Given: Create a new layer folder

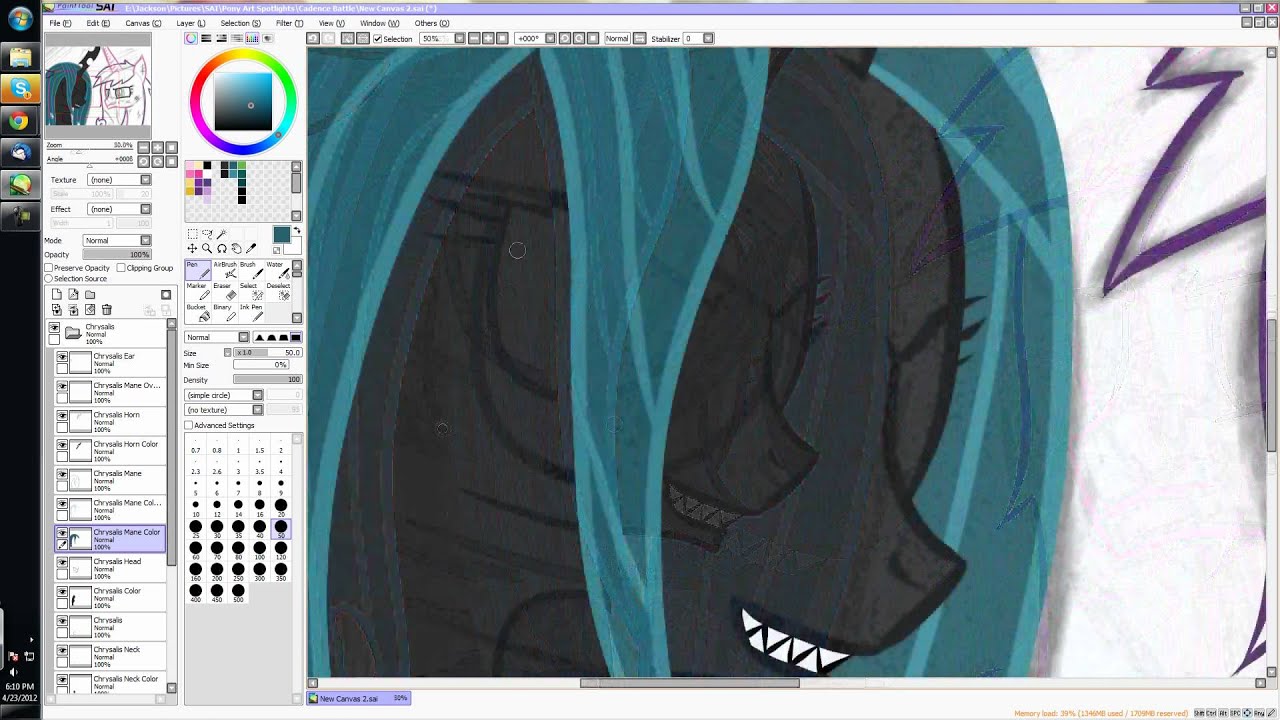Looking at the screenshot, I should point(90,295).
